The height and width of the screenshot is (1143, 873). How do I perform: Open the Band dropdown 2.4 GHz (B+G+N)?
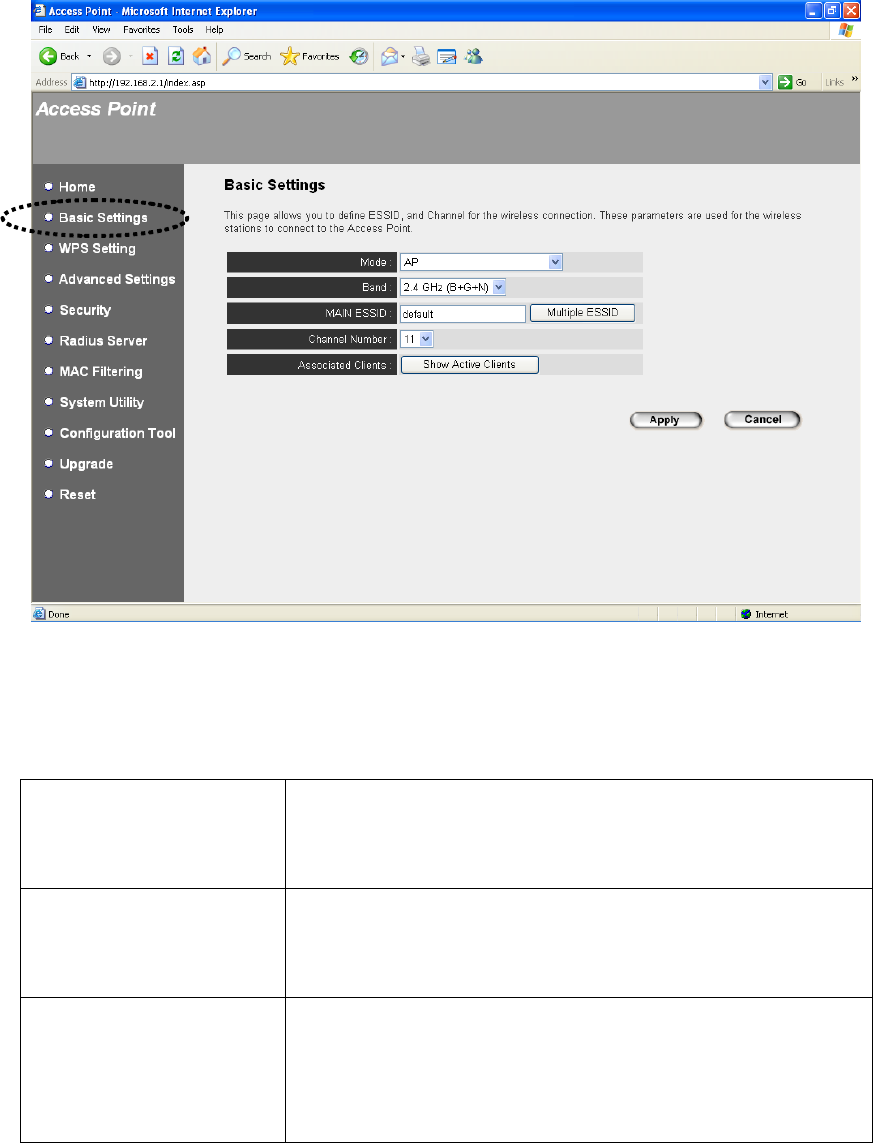pos(453,287)
